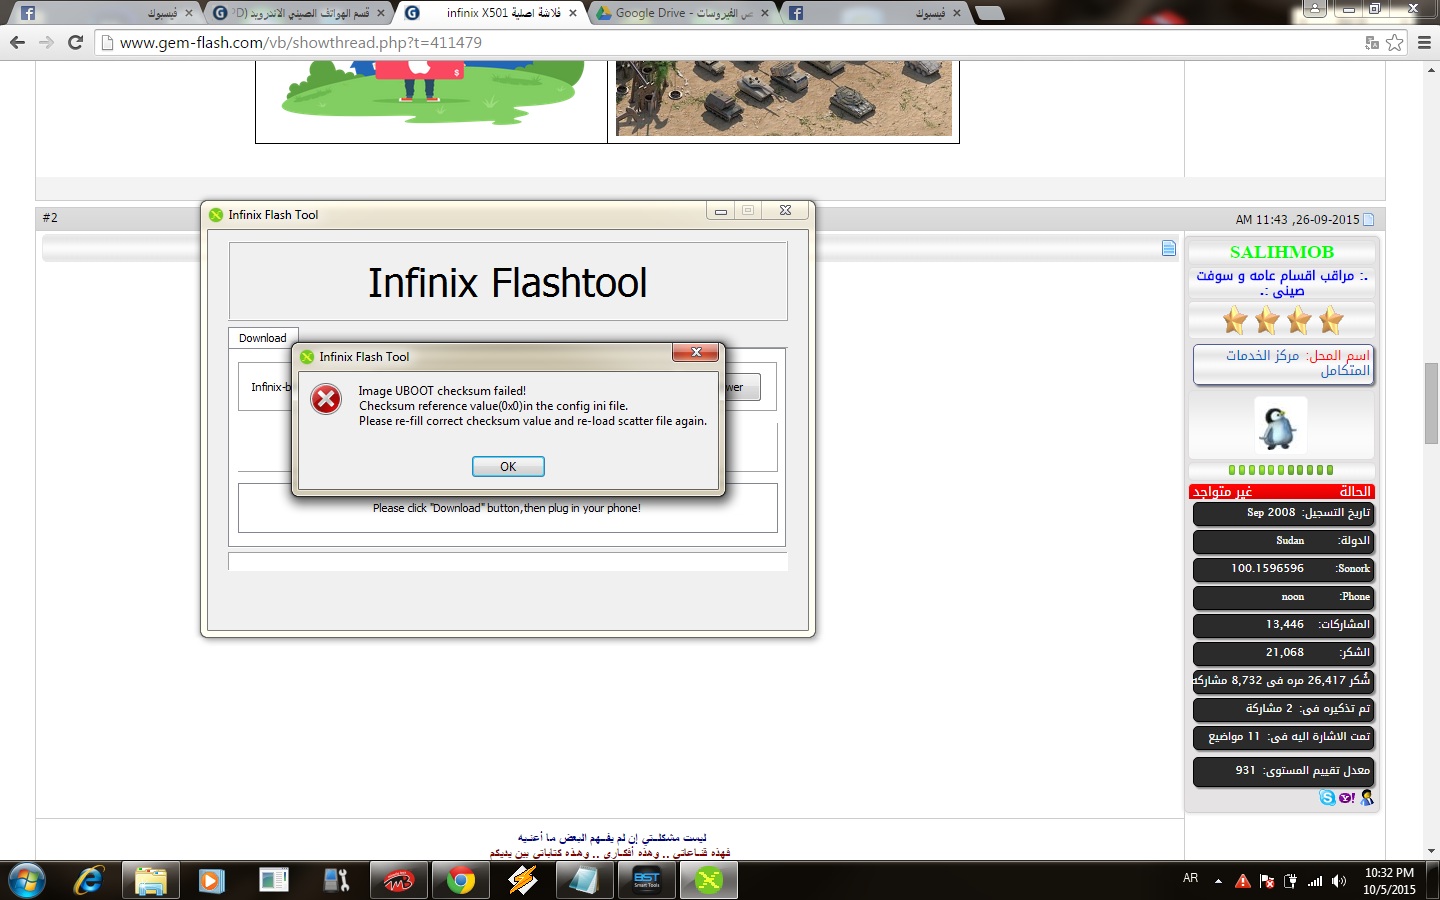Click the post #2 number link
The height and width of the screenshot is (900, 1440).
pos(50,217)
